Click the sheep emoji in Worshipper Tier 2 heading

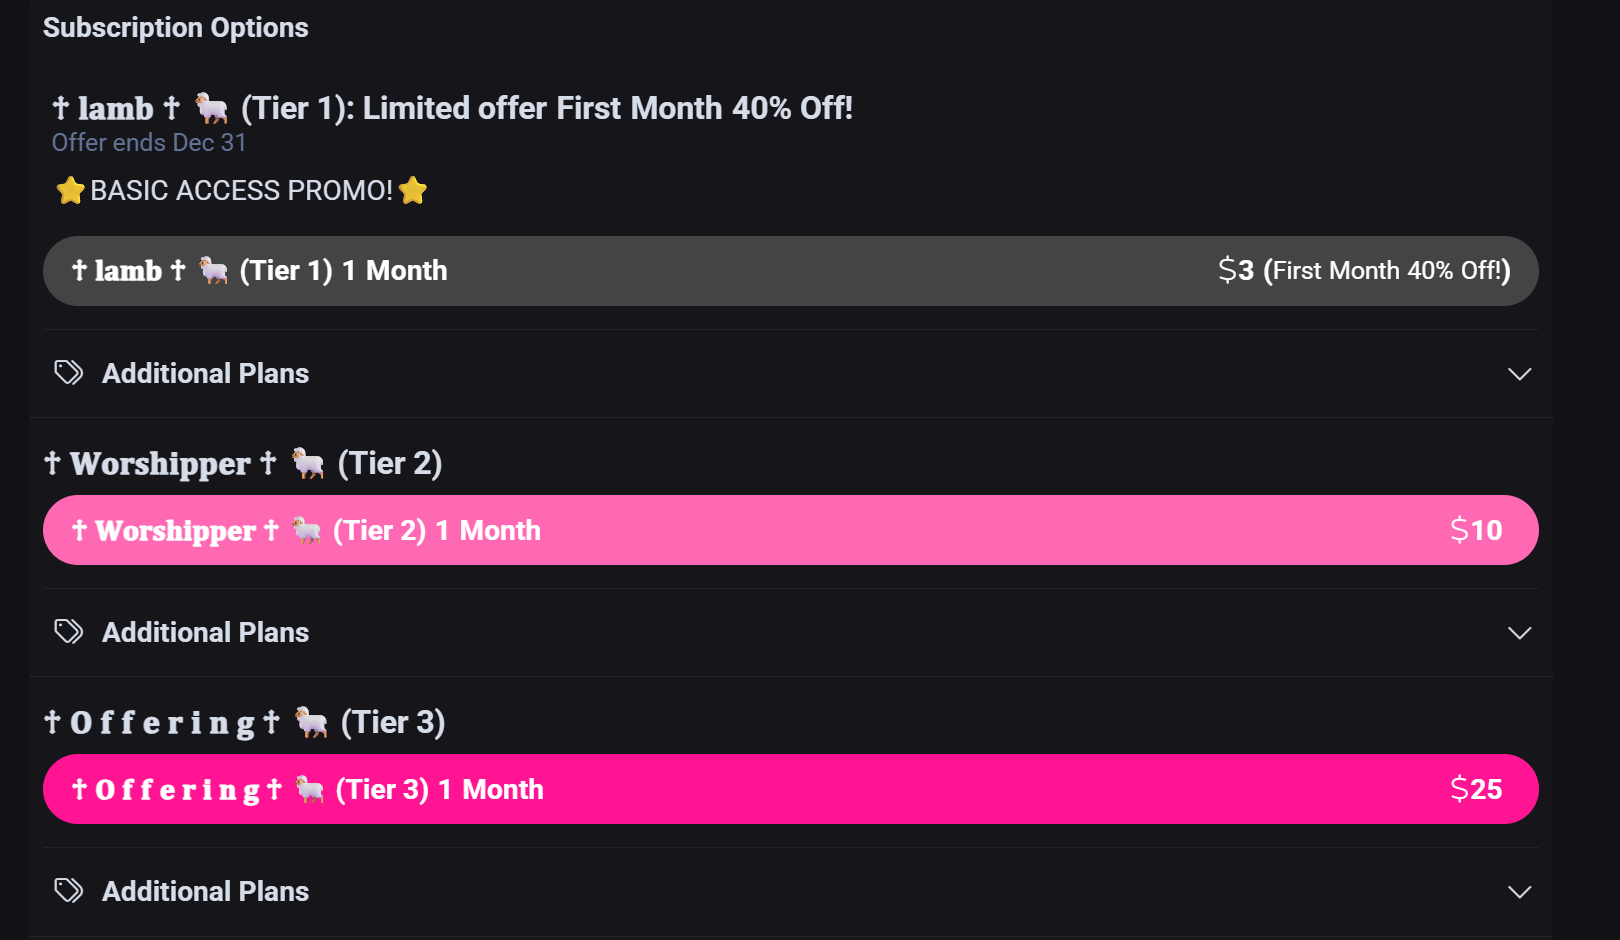click(x=308, y=463)
